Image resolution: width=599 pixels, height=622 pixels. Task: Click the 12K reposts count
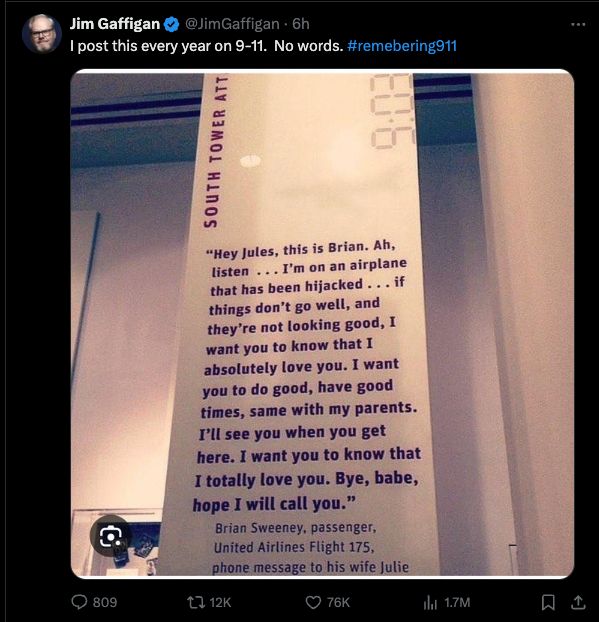(220, 603)
